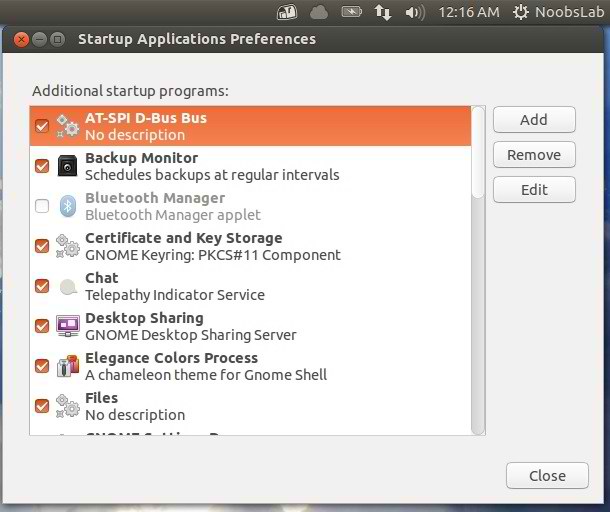Uncheck the Desktop Sharing checkbox
Image resolution: width=610 pixels, height=512 pixels.
[42, 326]
